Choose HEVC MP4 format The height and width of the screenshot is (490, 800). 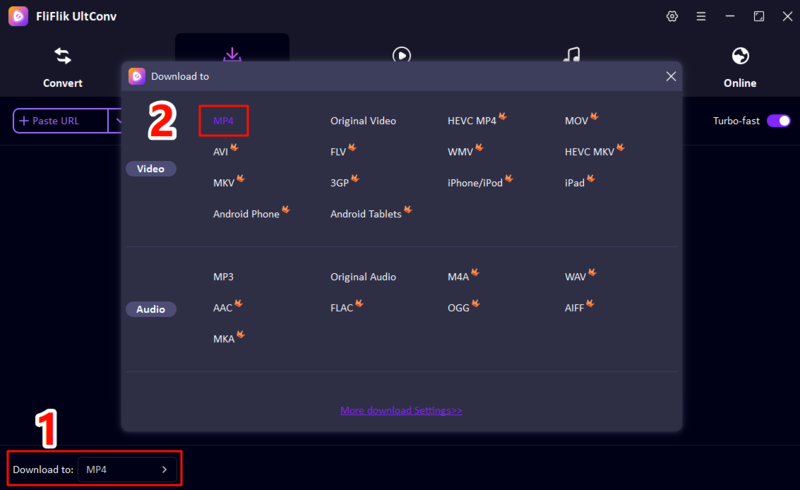tap(472, 121)
